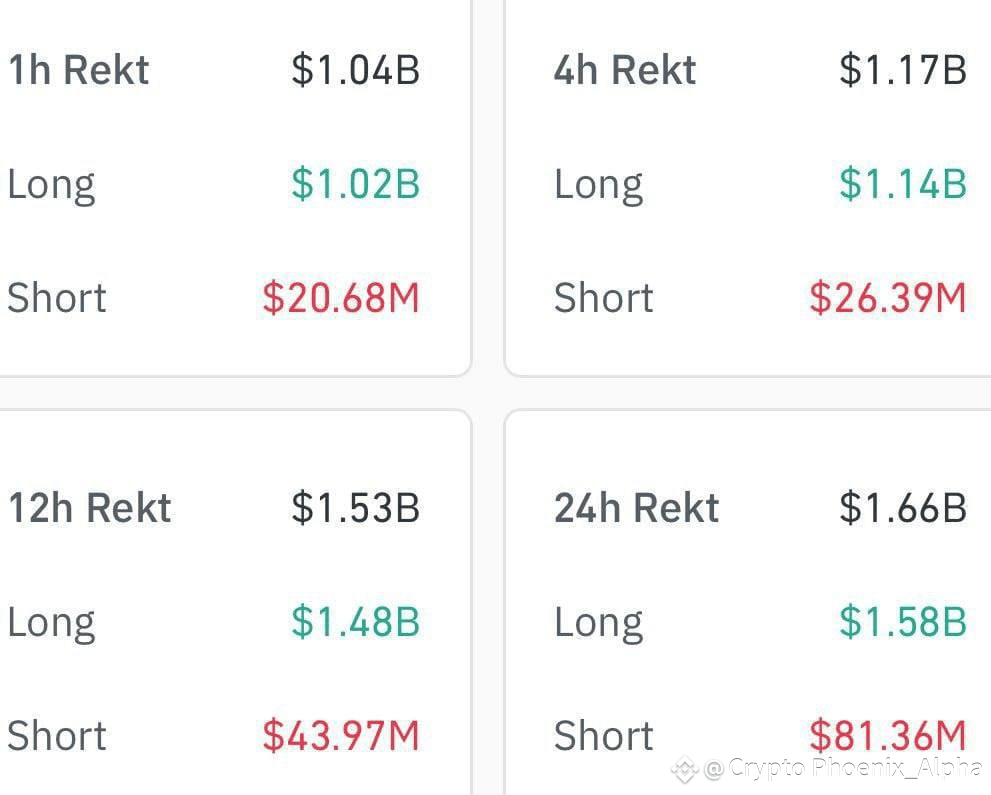Select the 1h Rekt total $1.04B

tap(356, 70)
